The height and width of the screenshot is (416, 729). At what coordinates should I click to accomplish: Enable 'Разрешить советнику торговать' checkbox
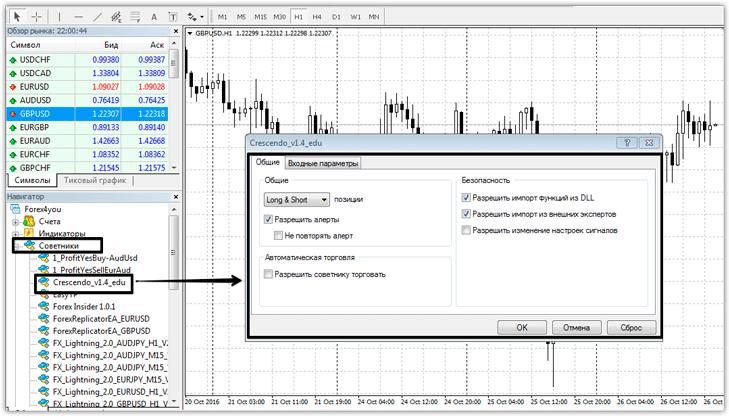(269, 274)
